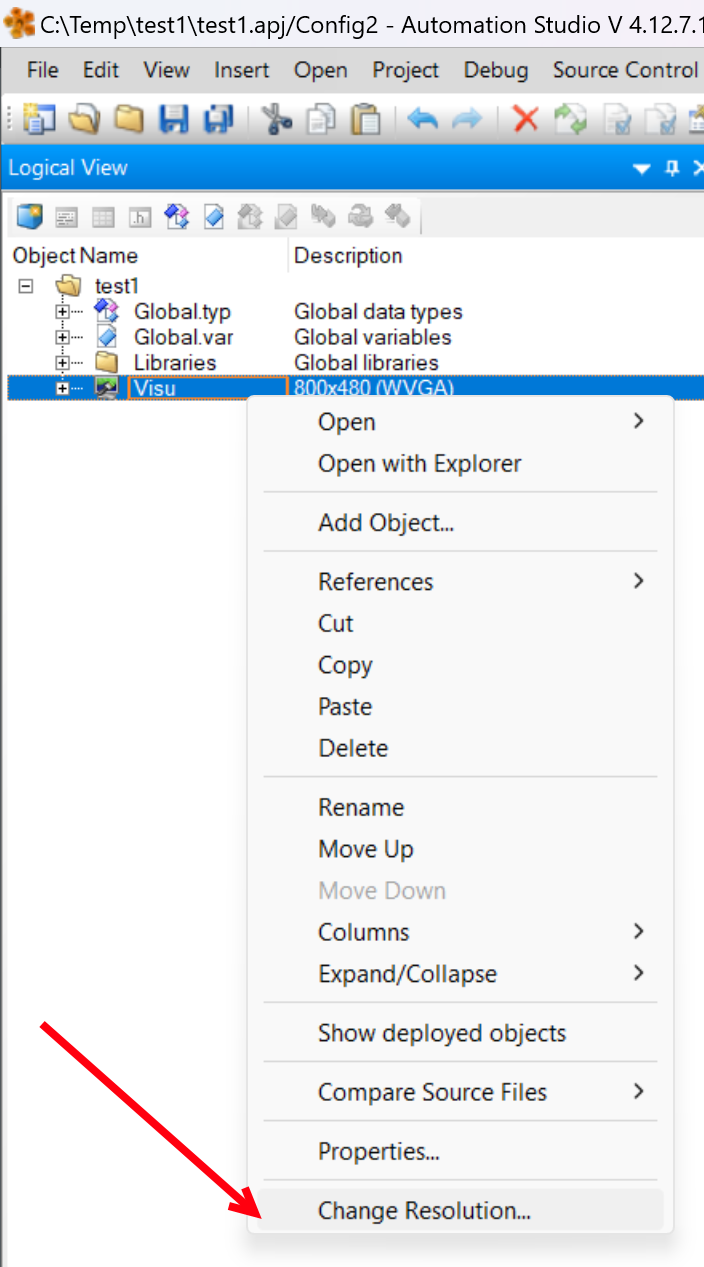Click the Cut scissors toolbar icon
This screenshot has width=704, height=1267.
pyautogui.click(x=276, y=120)
